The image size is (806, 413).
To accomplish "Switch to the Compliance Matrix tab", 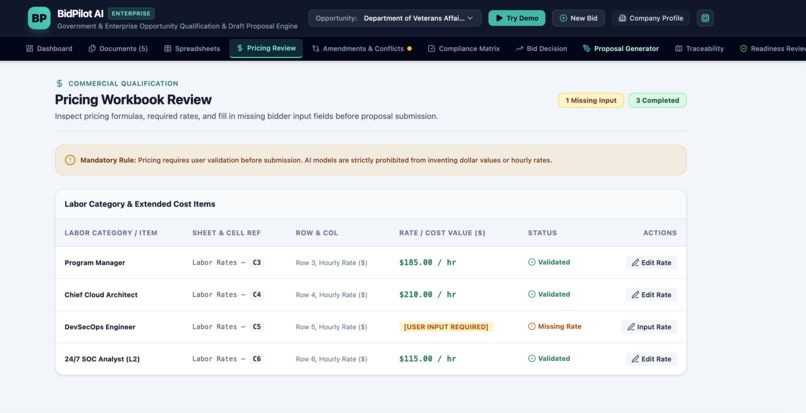I will click(x=463, y=48).
